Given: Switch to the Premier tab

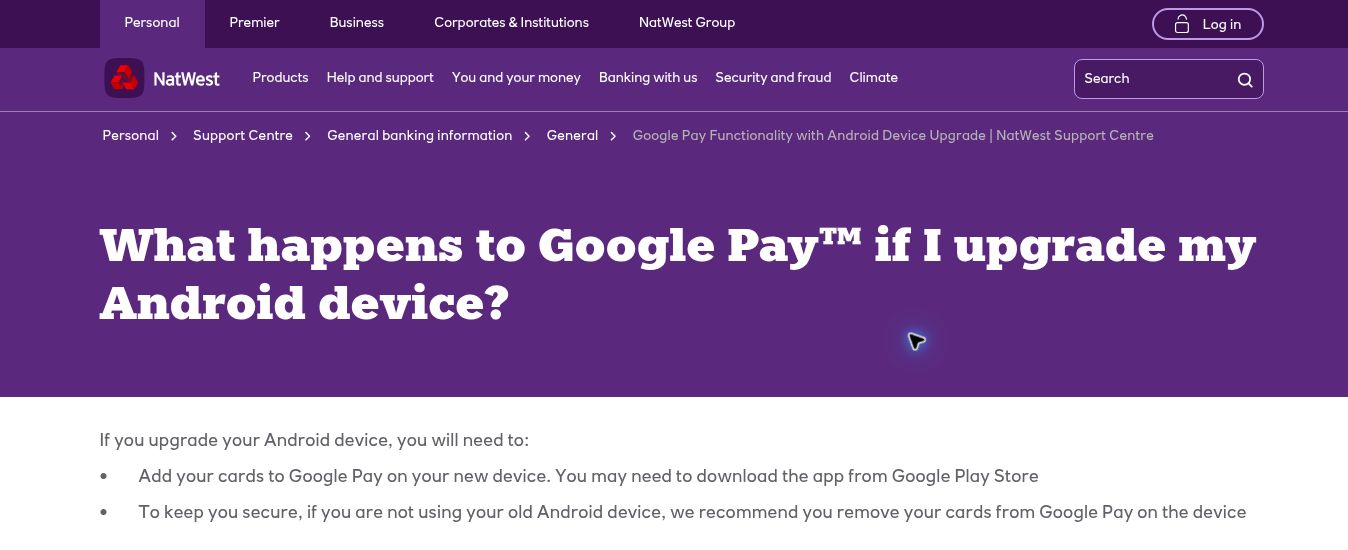Looking at the screenshot, I should pyautogui.click(x=254, y=23).
